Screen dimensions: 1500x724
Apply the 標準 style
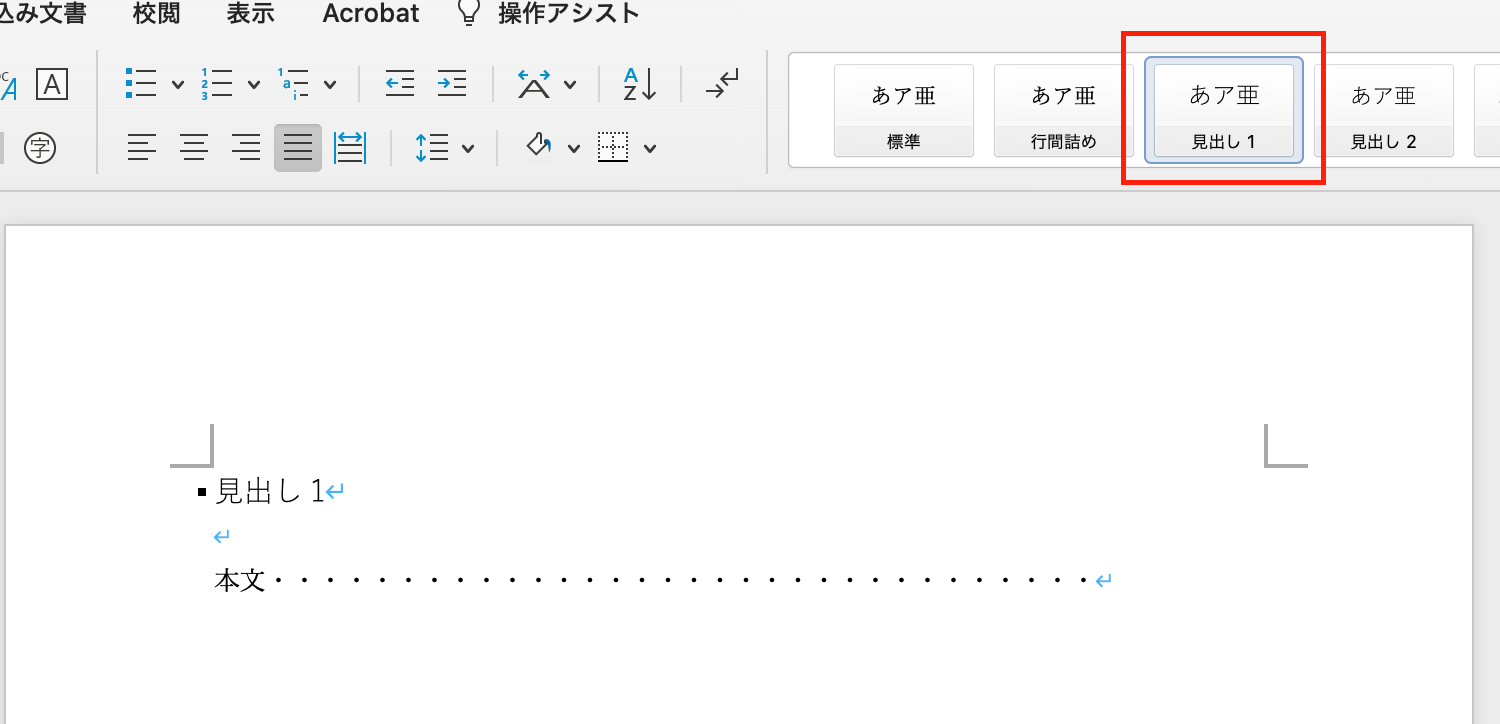coord(903,110)
